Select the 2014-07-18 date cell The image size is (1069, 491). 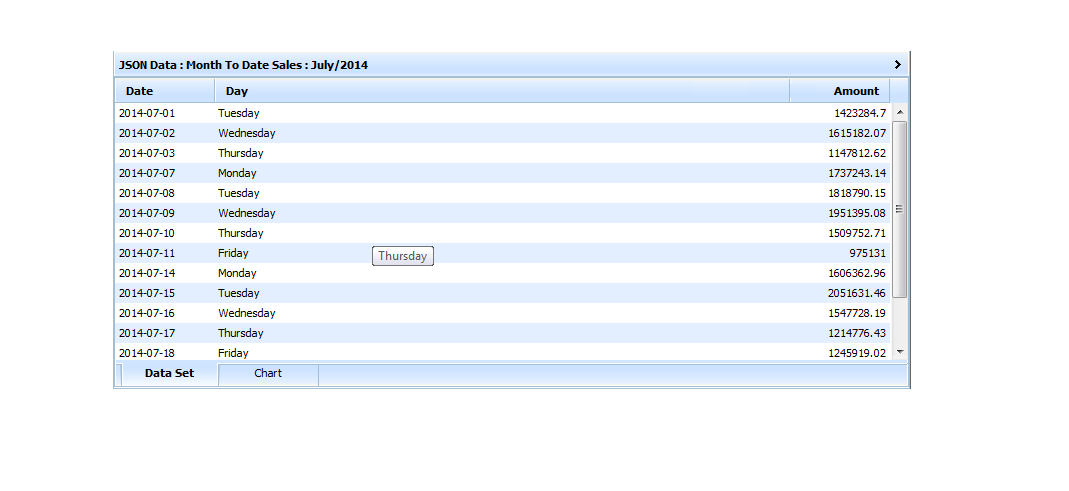(x=147, y=353)
